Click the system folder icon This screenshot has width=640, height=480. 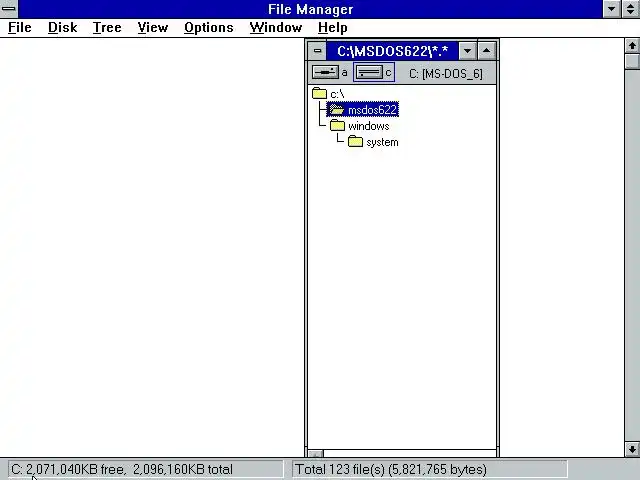tap(355, 142)
